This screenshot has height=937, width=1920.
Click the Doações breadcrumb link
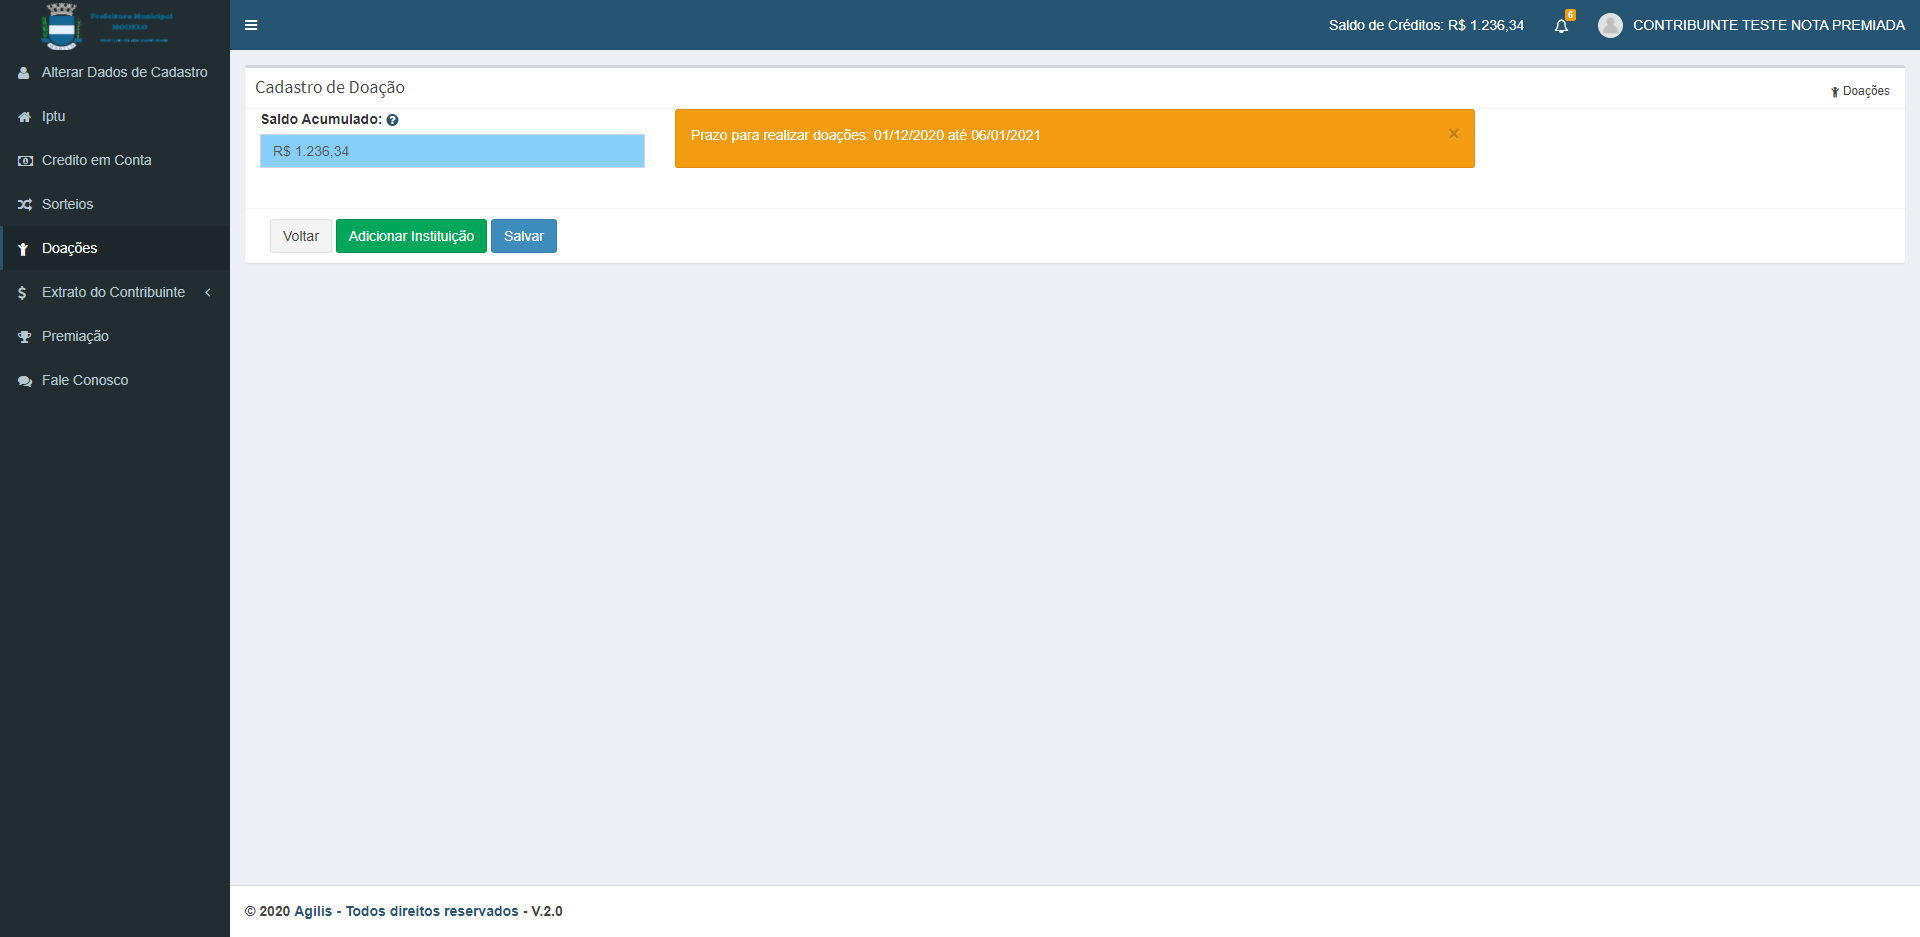tap(1865, 91)
